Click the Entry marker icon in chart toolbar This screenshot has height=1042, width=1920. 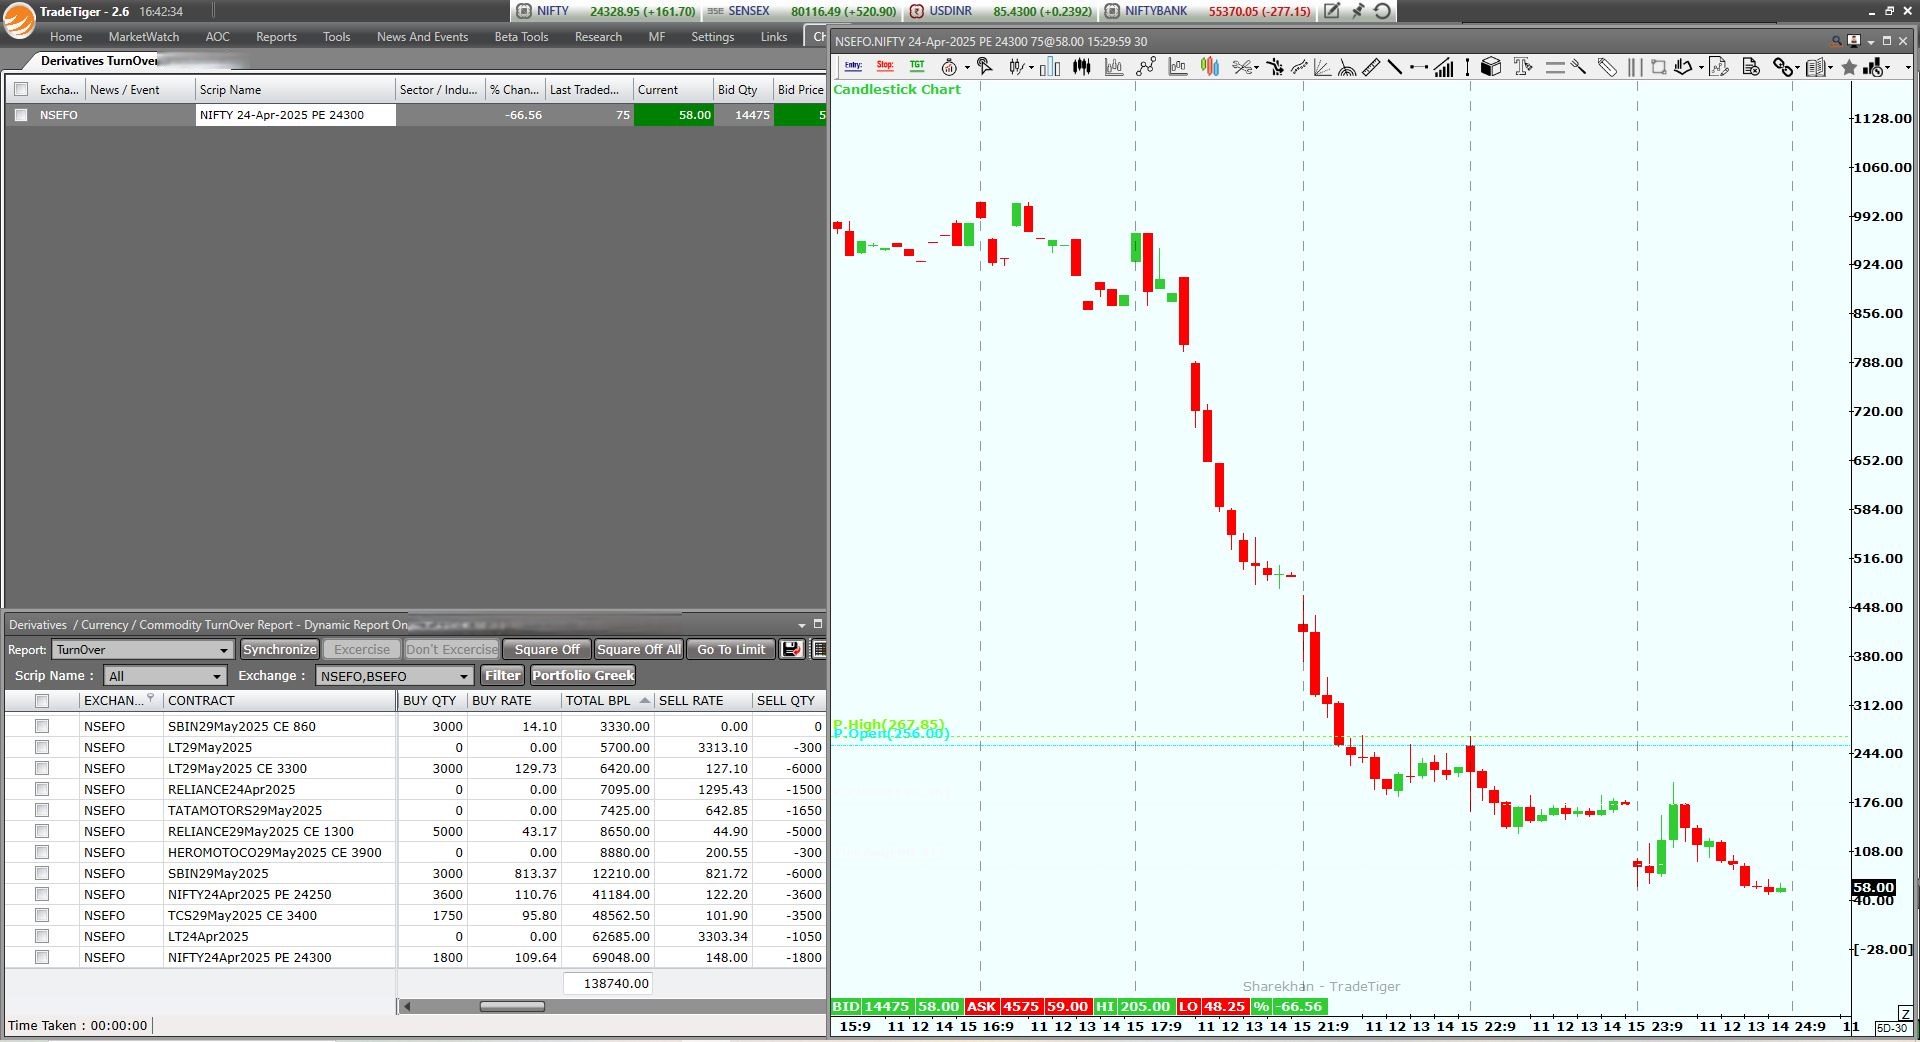(x=853, y=66)
